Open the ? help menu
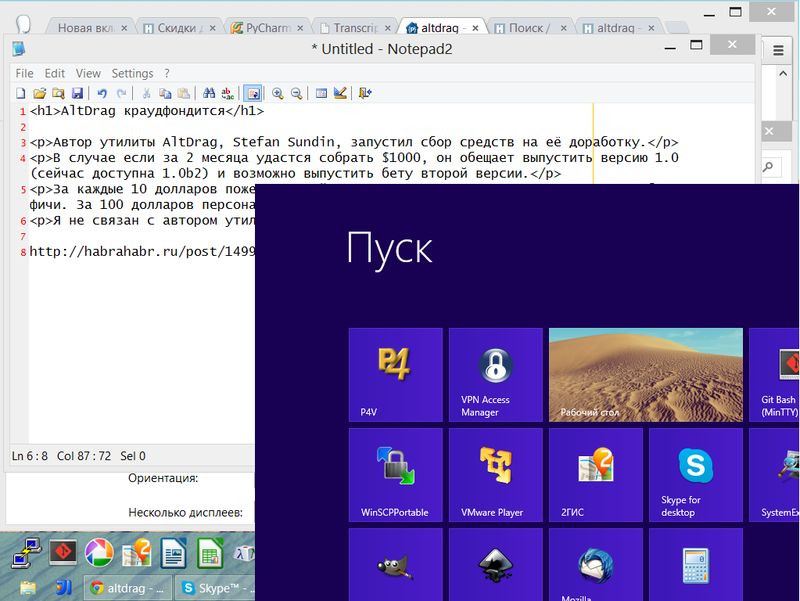This screenshot has height=601, width=800. pos(167,73)
